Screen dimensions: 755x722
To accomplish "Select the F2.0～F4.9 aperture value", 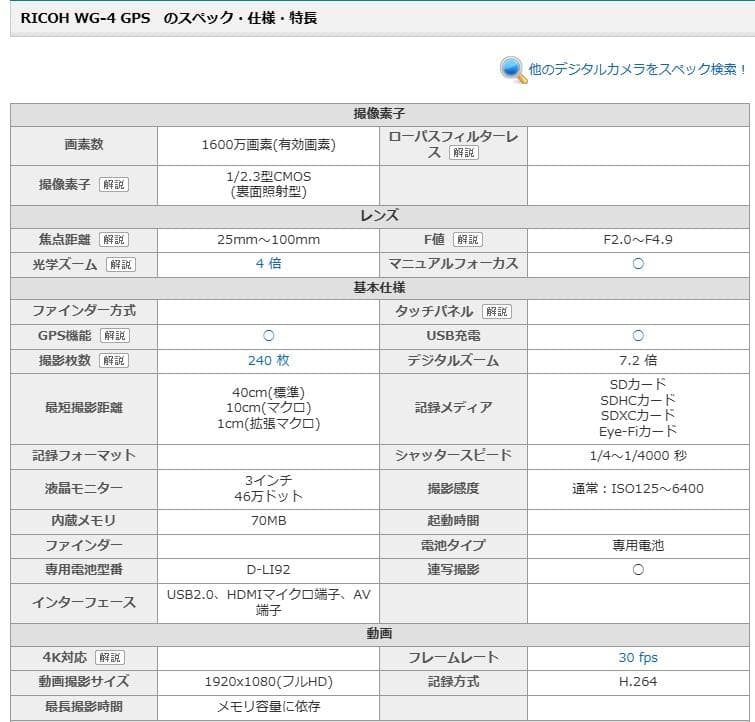I will pyautogui.click(x=638, y=239).
